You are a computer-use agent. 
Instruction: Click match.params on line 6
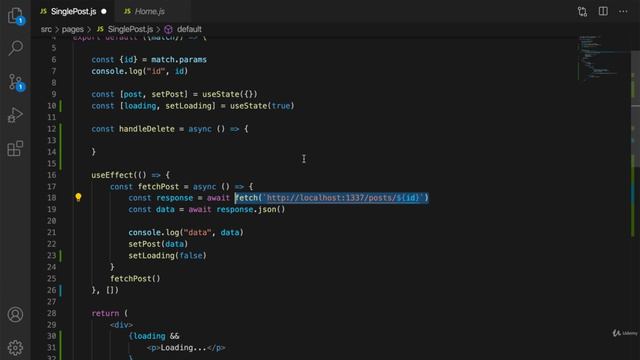[179, 60]
